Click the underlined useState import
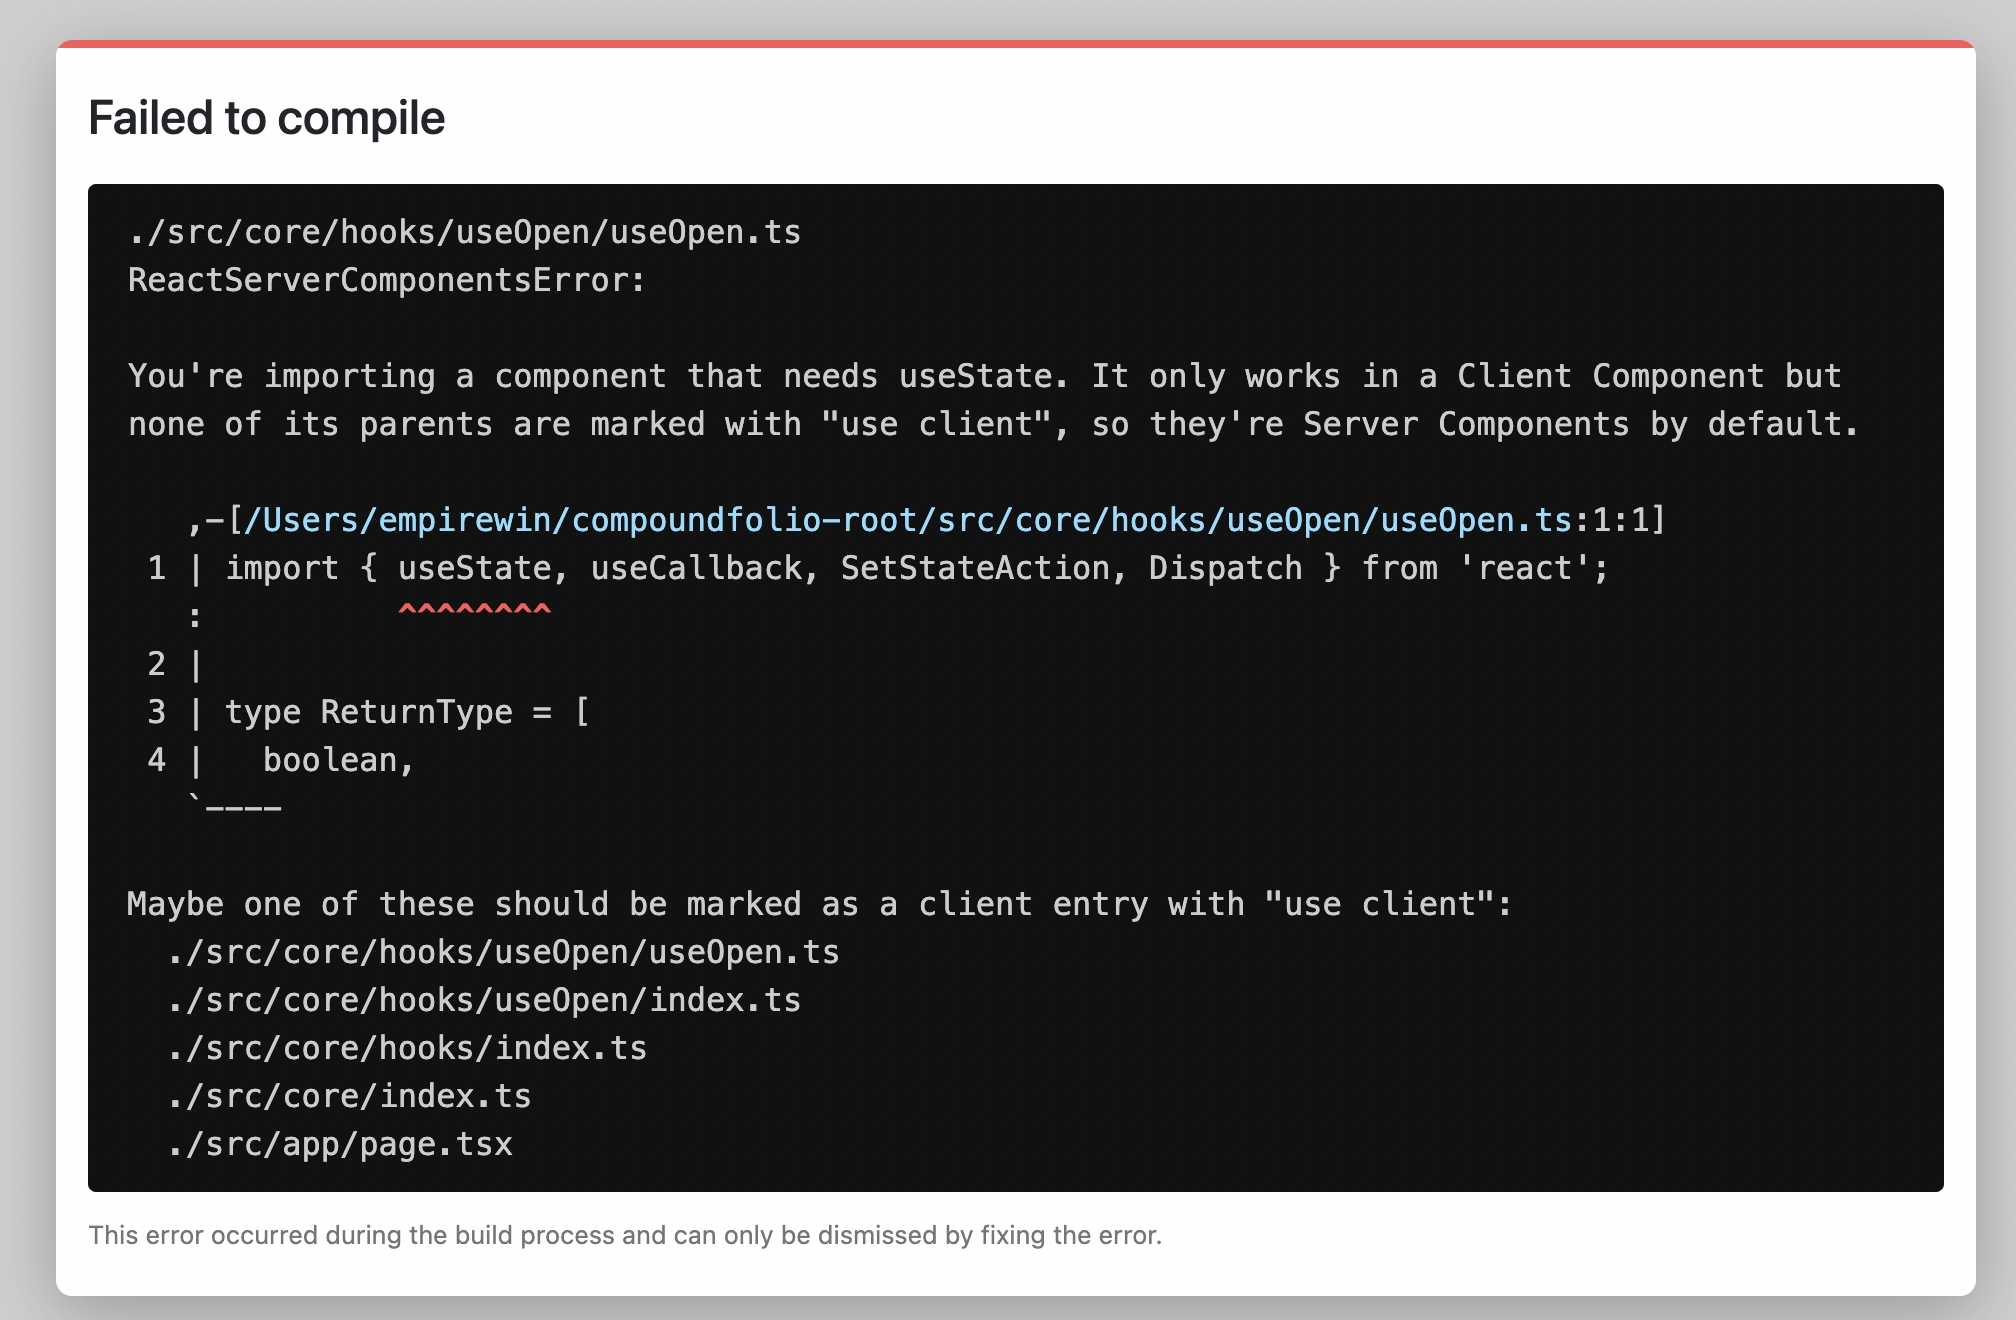The width and height of the screenshot is (2016, 1320). 474,568
